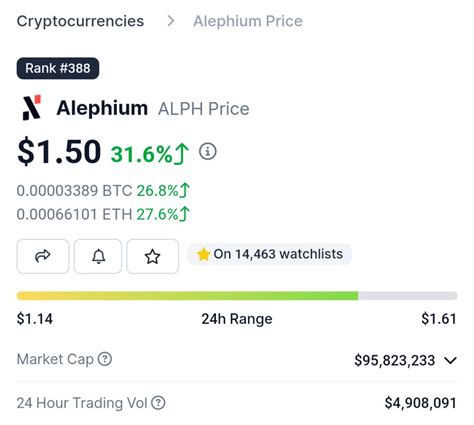Click the breadcrumb chevron separator
The height and width of the screenshot is (425, 474).
point(171,21)
